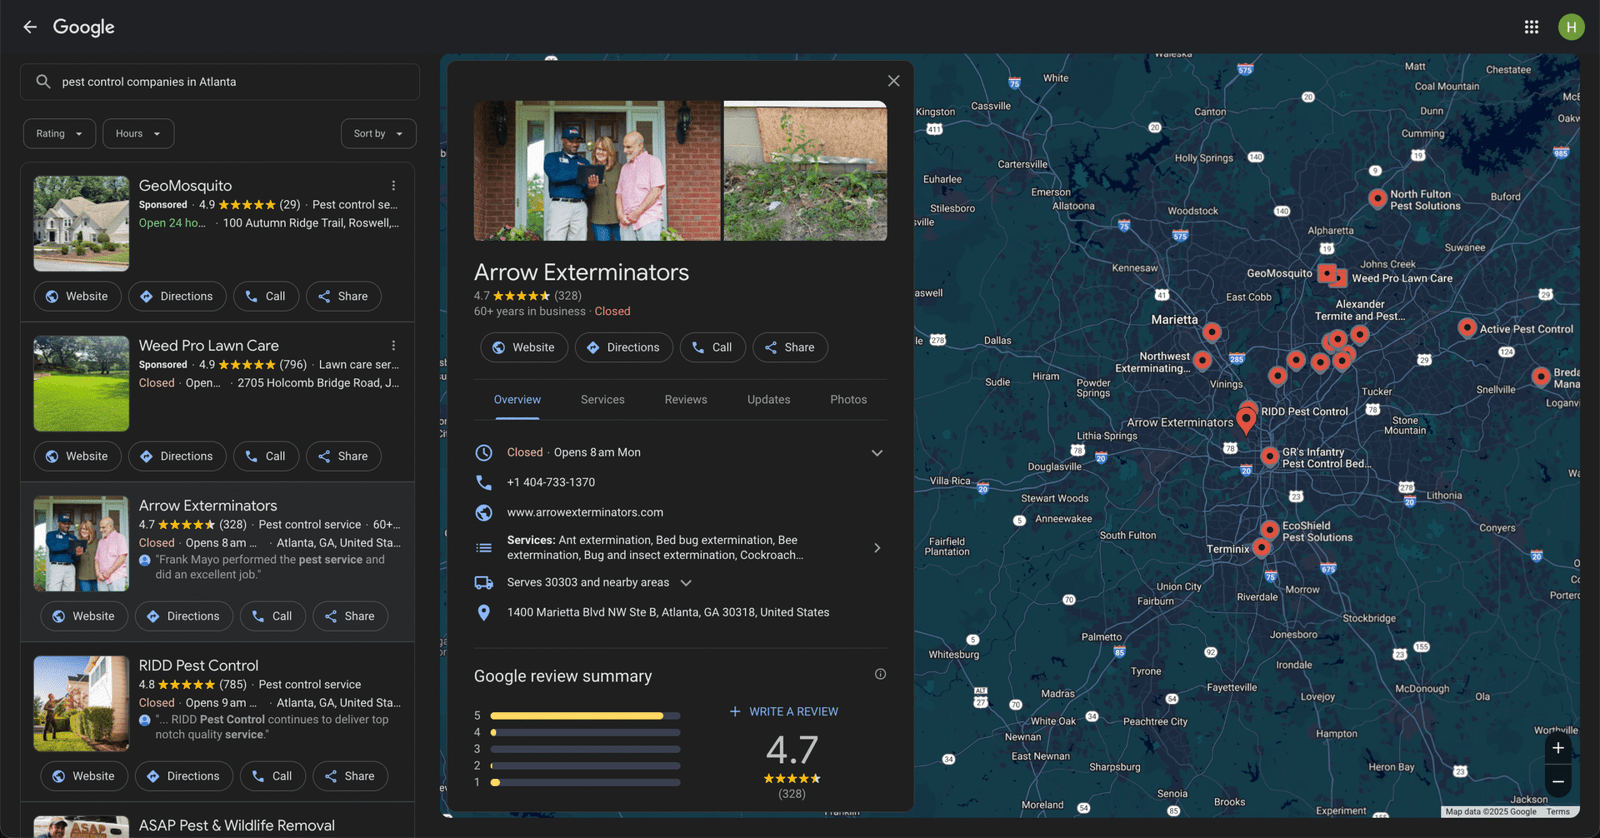The height and width of the screenshot is (838, 1600).
Task: Click Call button in detail panel
Action: coord(713,348)
